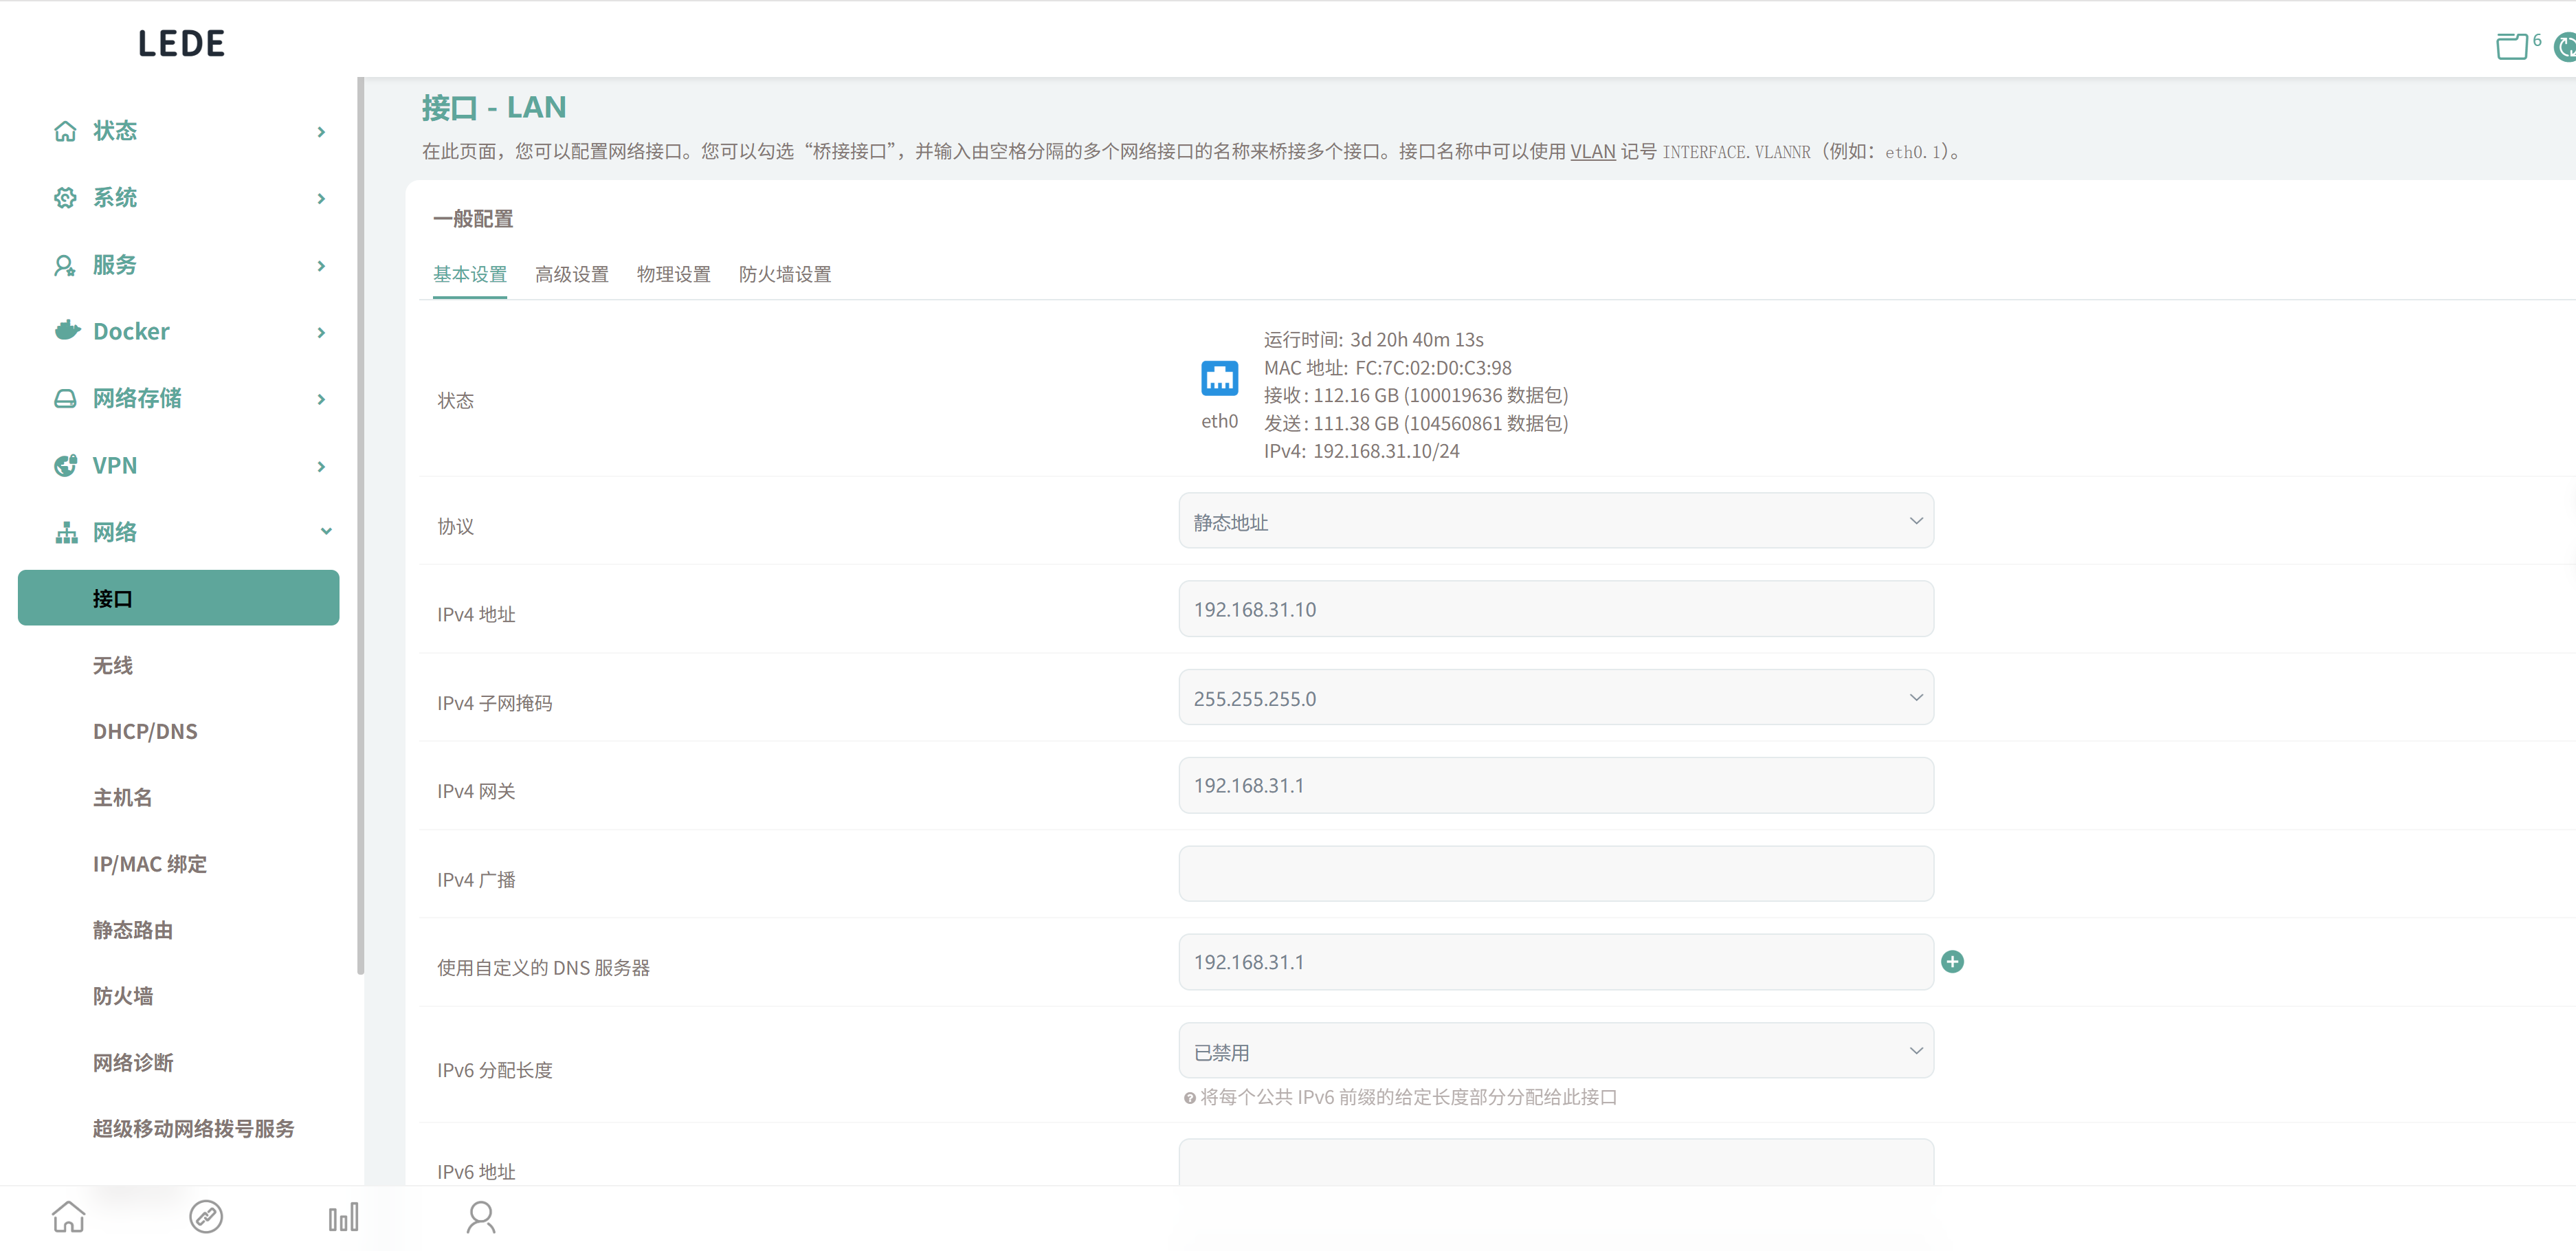Image resolution: width=2576 pixels, height=1251 pixels.
Task: Open the 协议 protocol dropdown
Action: click(x=1555, y=522)
